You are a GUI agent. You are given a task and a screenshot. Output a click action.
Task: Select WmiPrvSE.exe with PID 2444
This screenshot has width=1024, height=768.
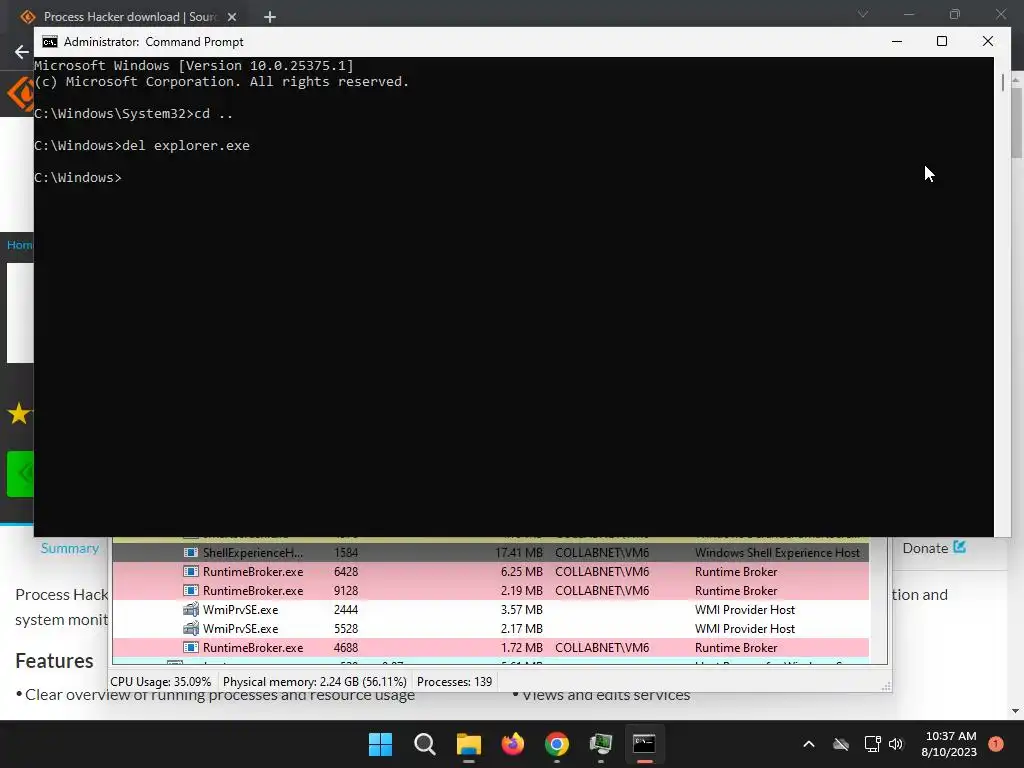tap(490, 609)
